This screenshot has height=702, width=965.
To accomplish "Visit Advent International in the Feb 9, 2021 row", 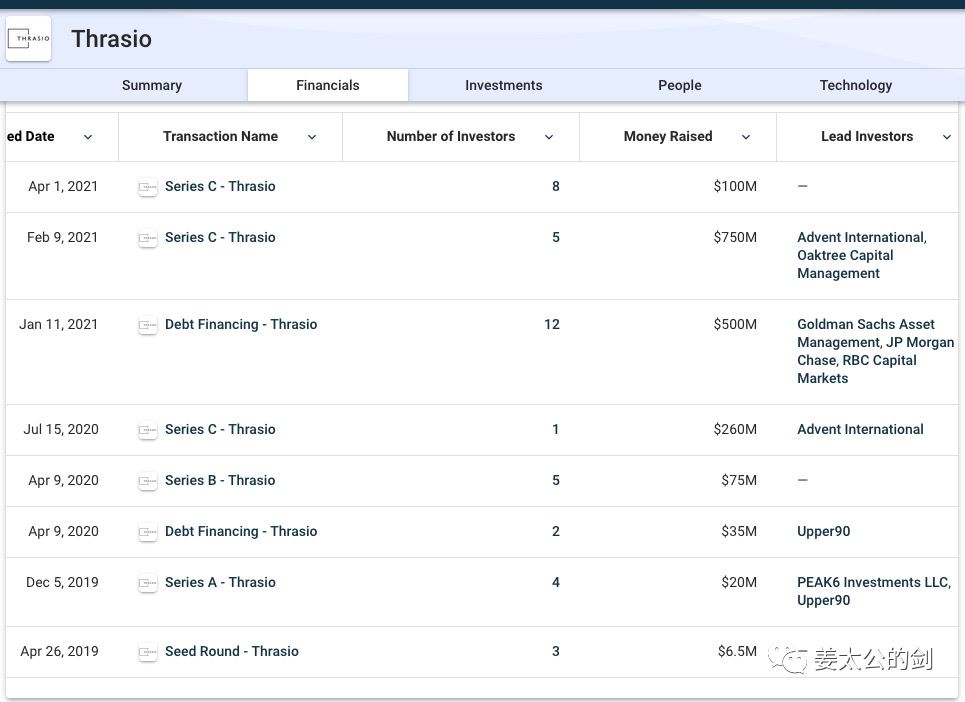I will coord(862,237).
